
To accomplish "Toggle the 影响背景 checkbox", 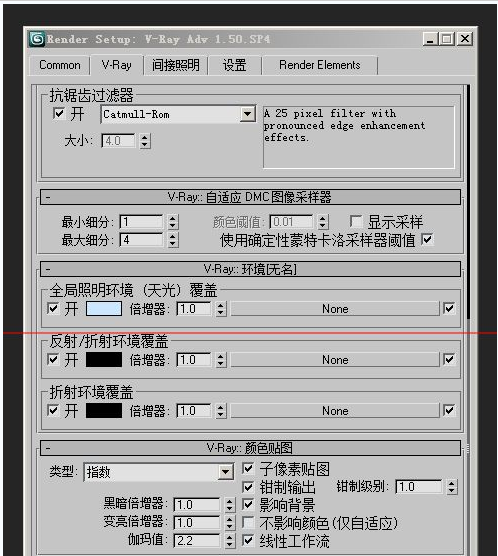I will click(248, 505).
